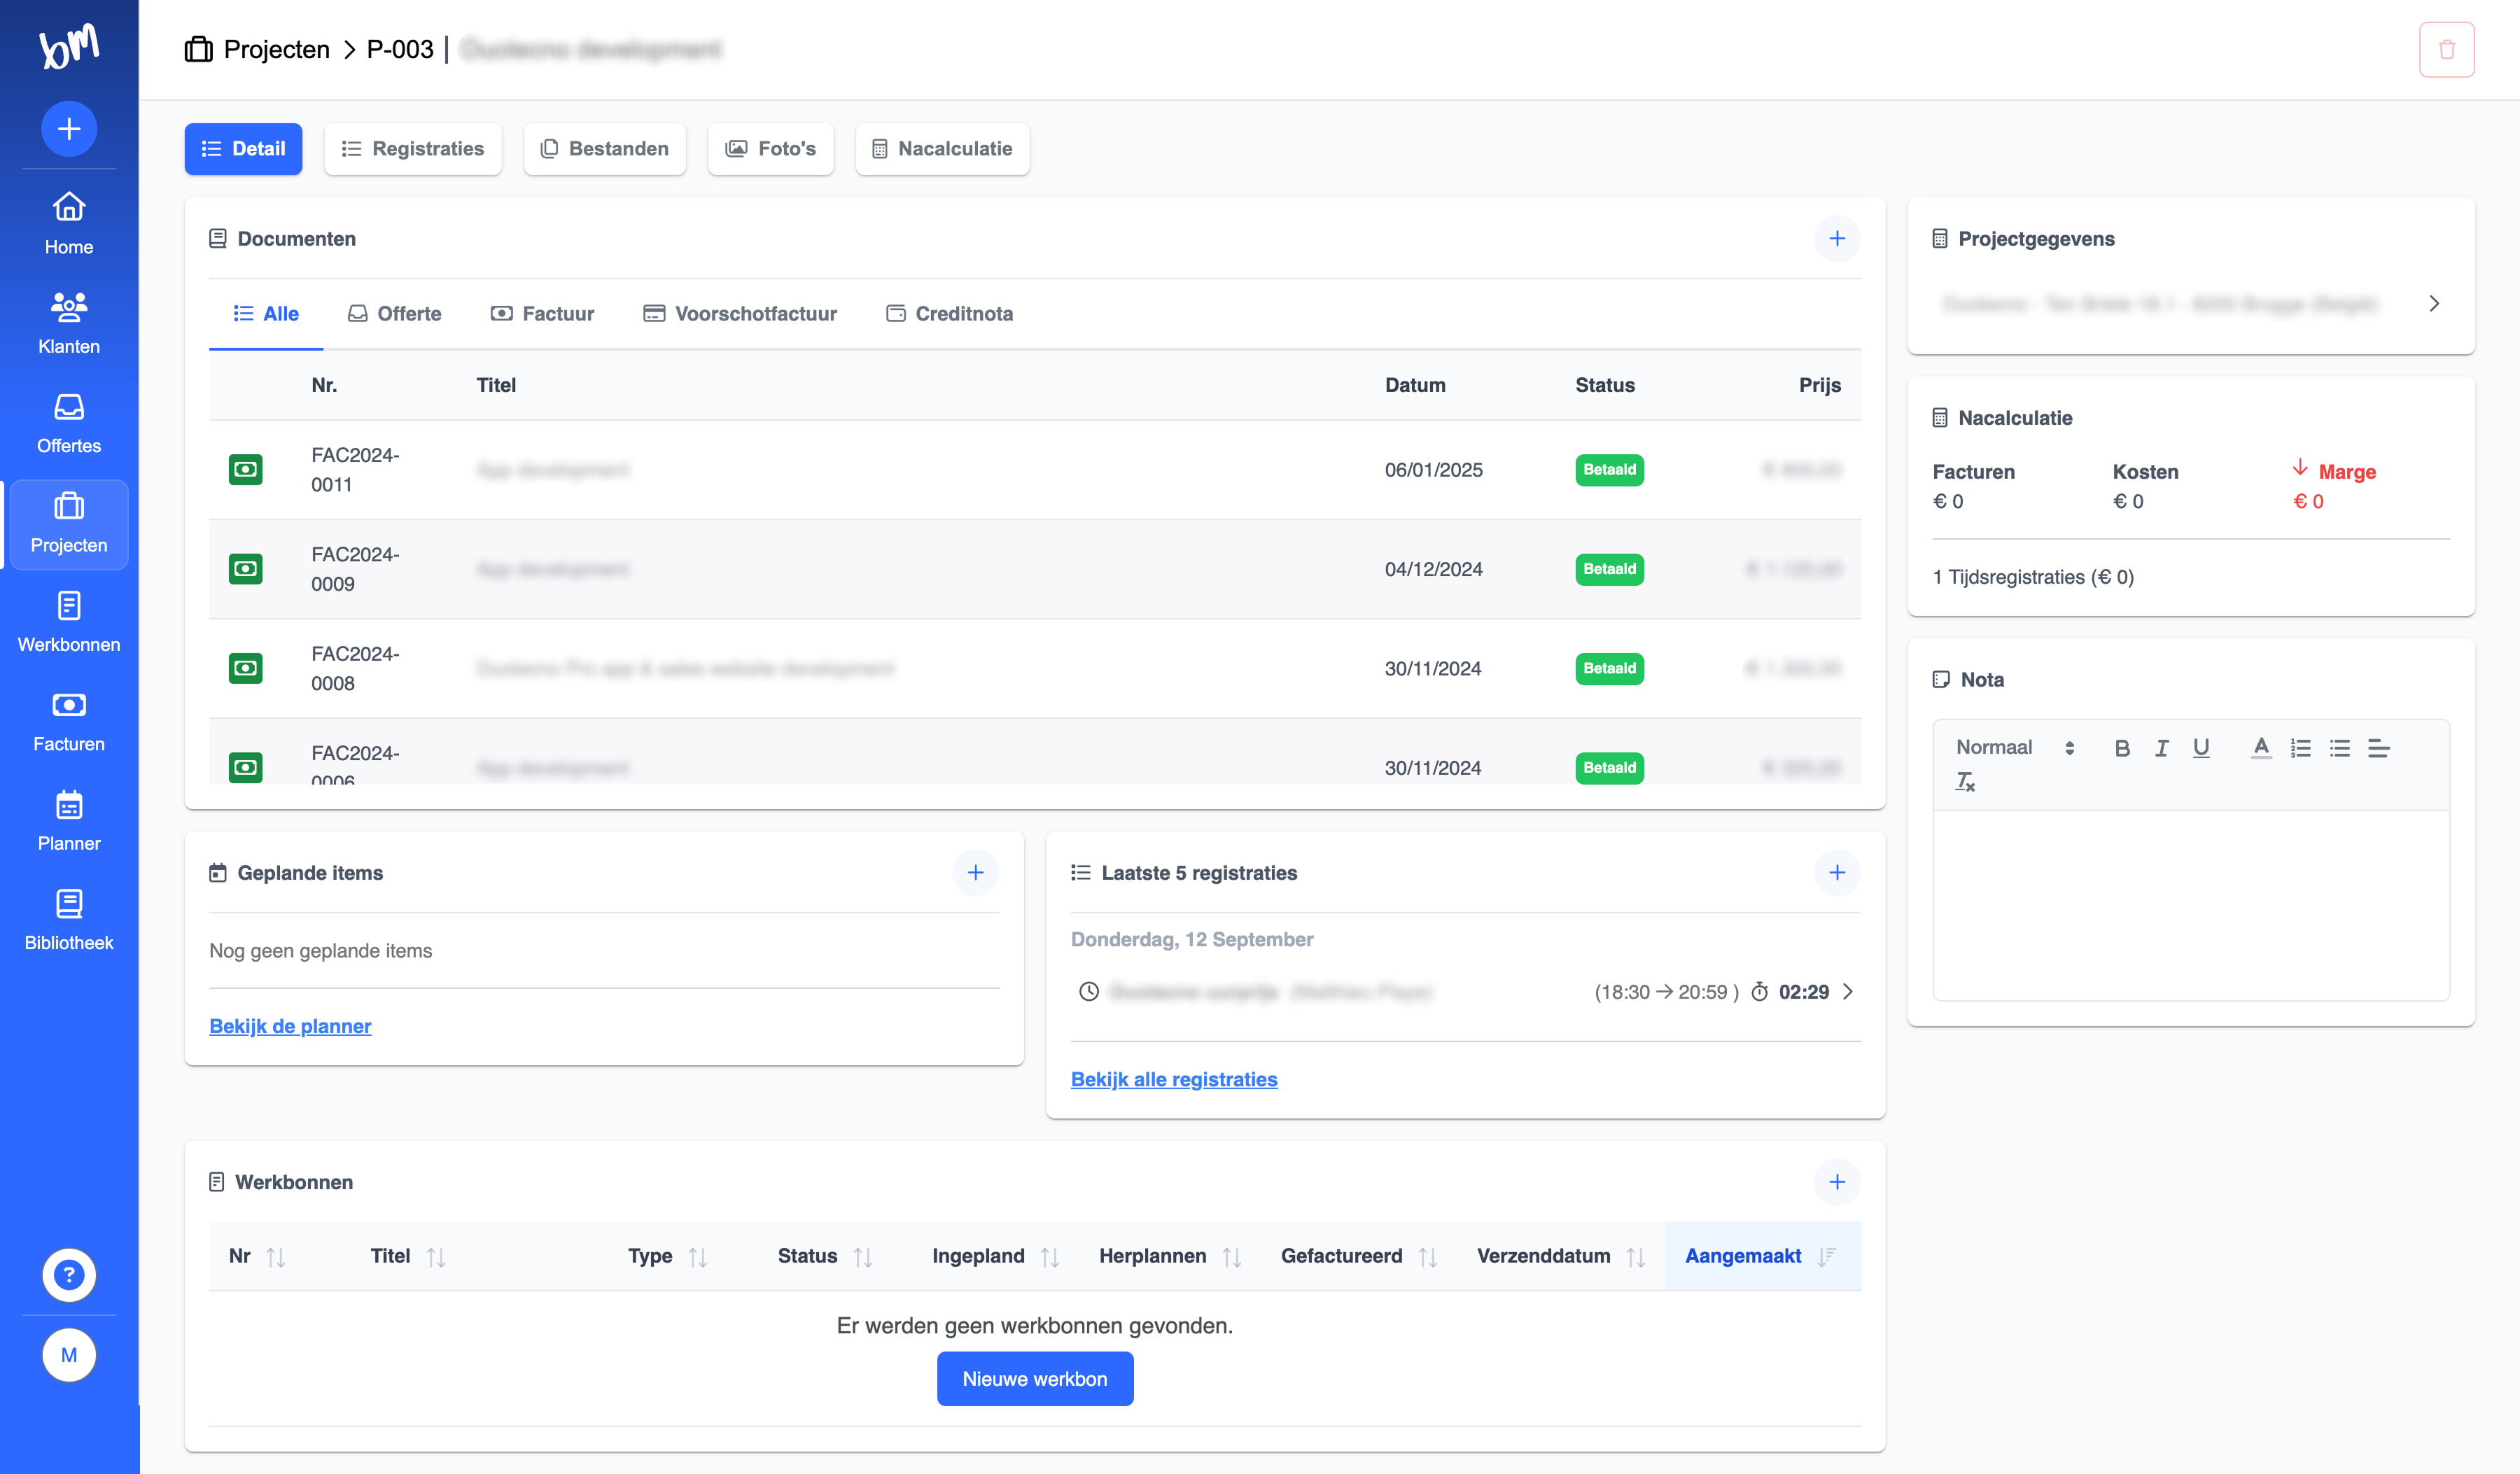
Task: Click the help question mark icon
Action: point(69,1274)
